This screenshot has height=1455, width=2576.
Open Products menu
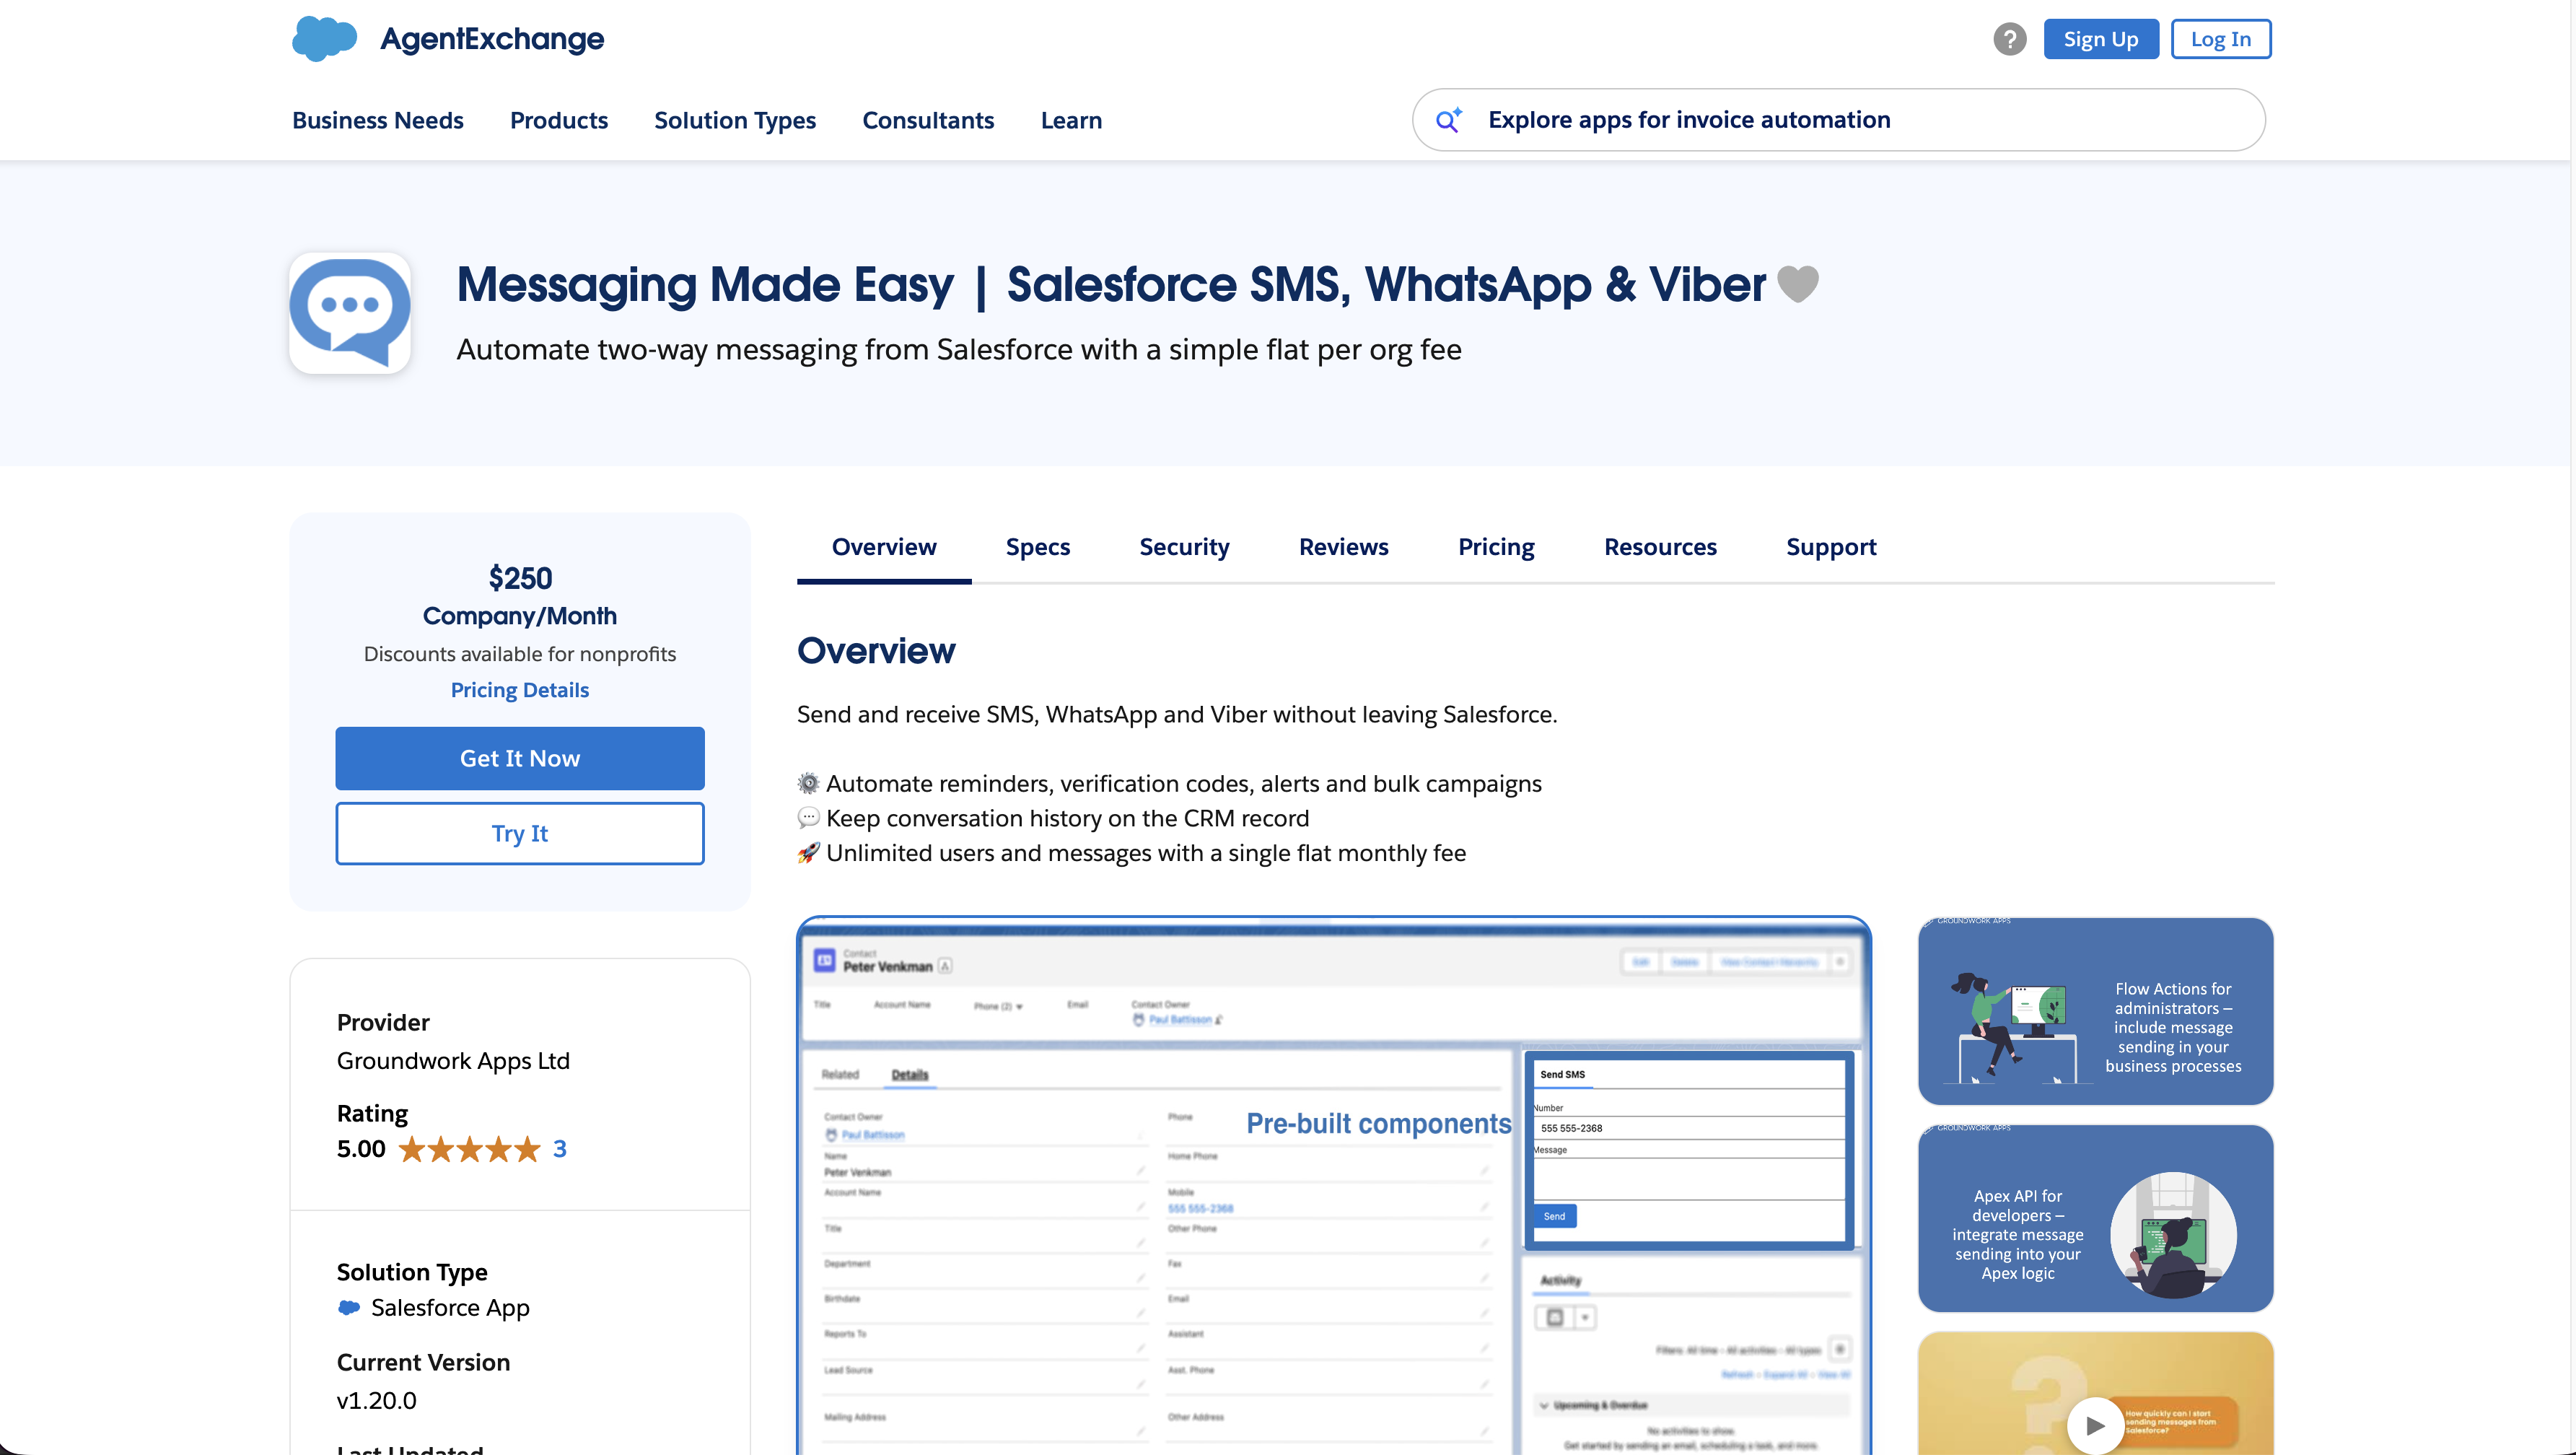click(559, 120)
